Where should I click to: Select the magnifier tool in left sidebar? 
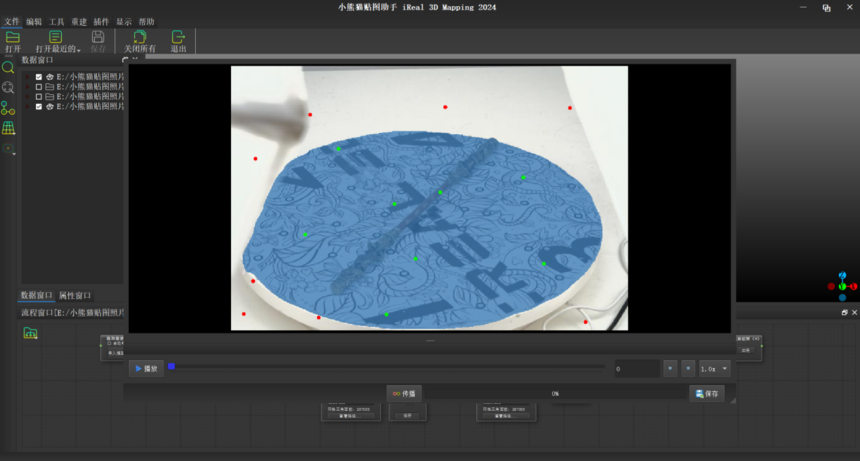coord(8,67)
